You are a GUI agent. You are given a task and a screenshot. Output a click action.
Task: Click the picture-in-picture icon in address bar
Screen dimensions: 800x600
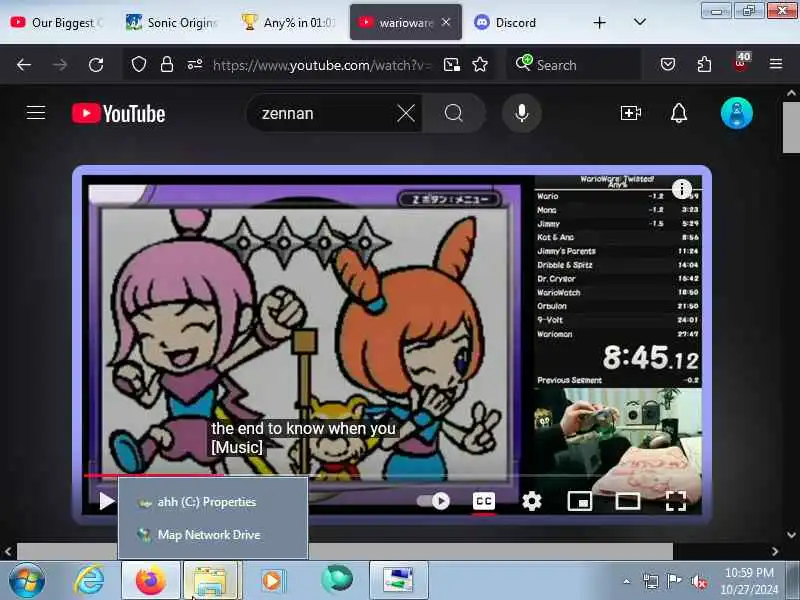point(452,65)
